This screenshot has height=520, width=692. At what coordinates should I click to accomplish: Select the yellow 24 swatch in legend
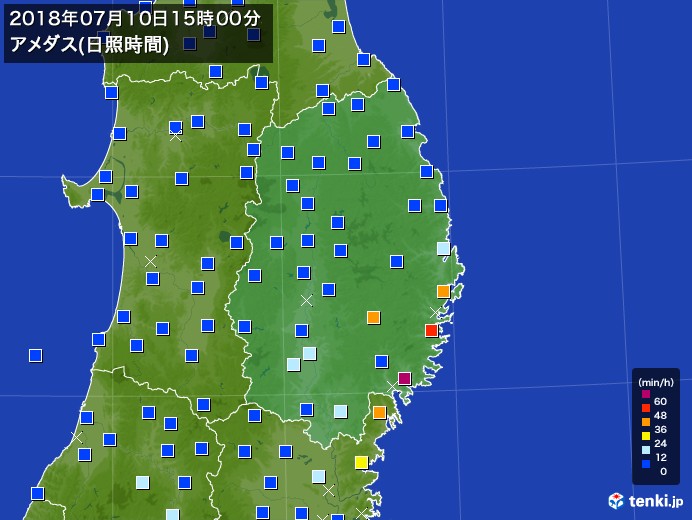tap(646, 436)
